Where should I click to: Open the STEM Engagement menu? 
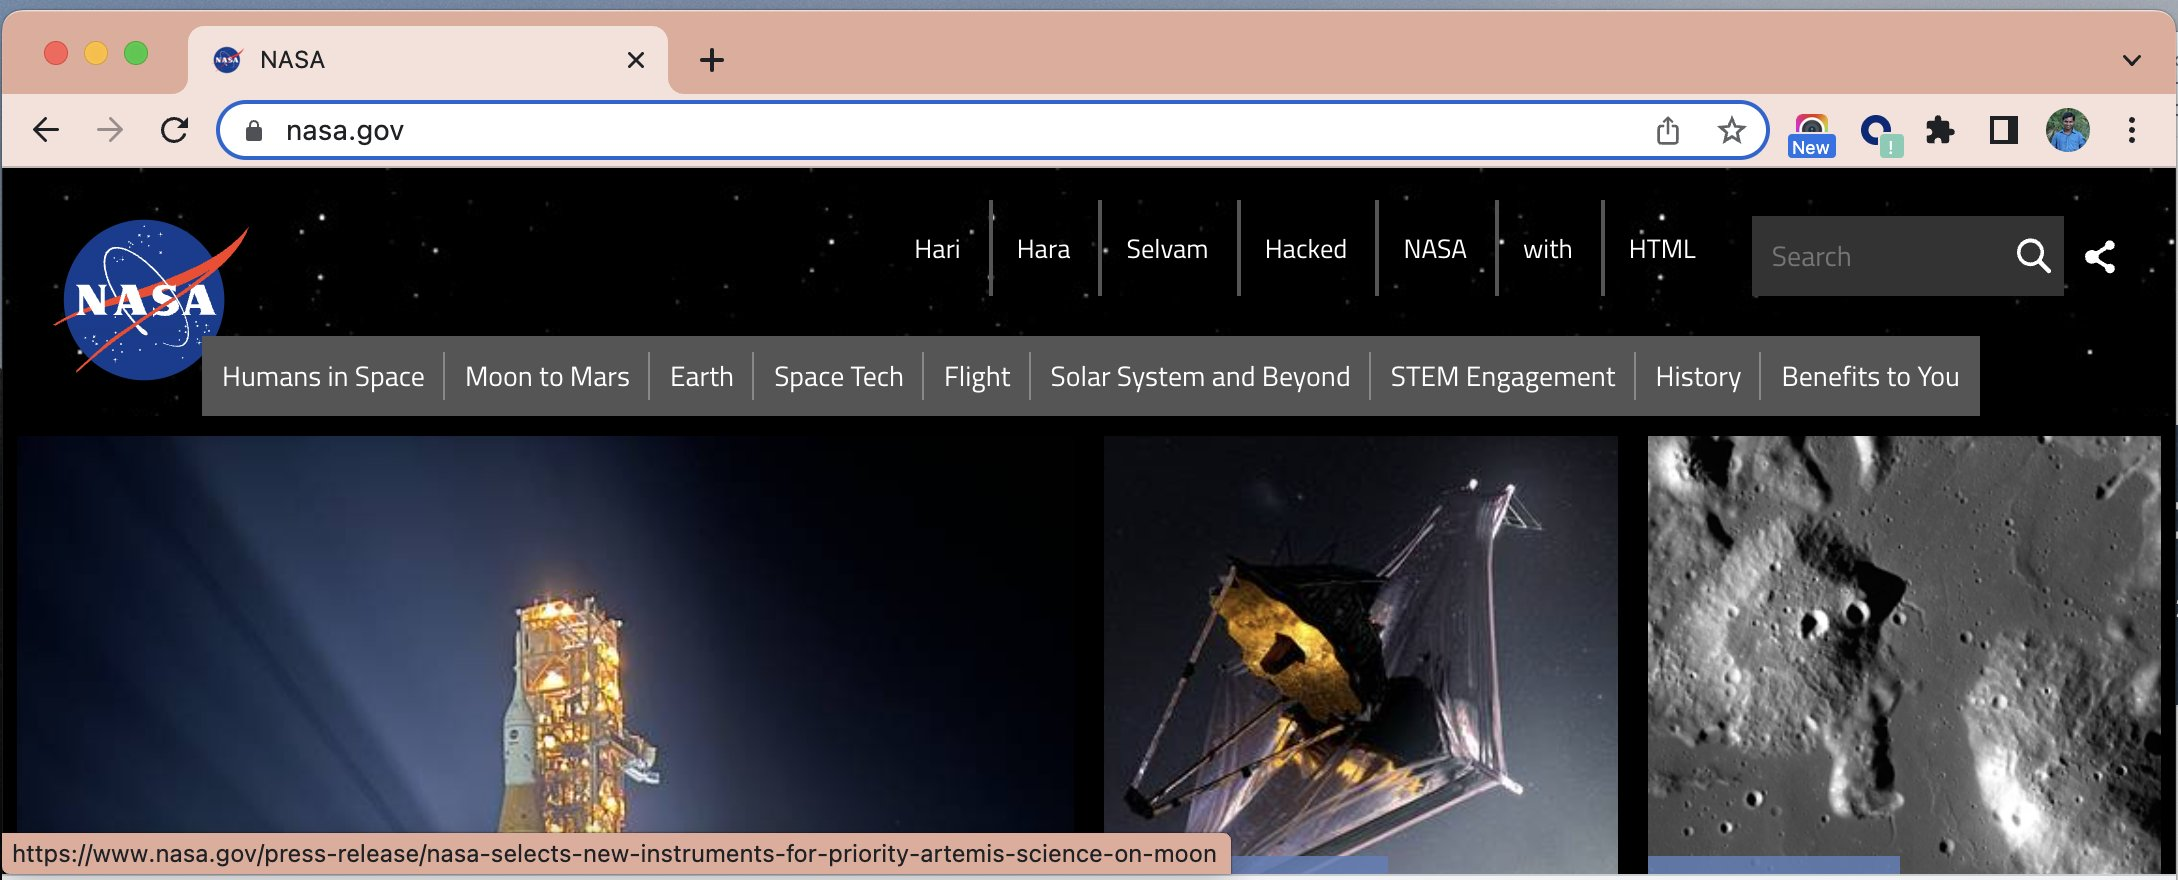pos(1502,376)
